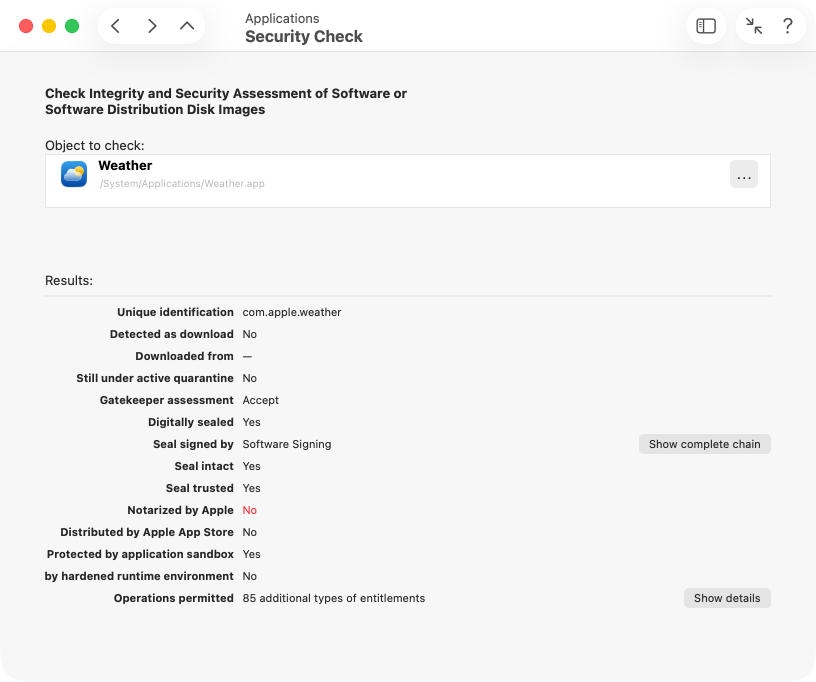Select the com.apple.weather identifier
The height and width of the screenshot is (682, 816).
(x=292, y=312)
